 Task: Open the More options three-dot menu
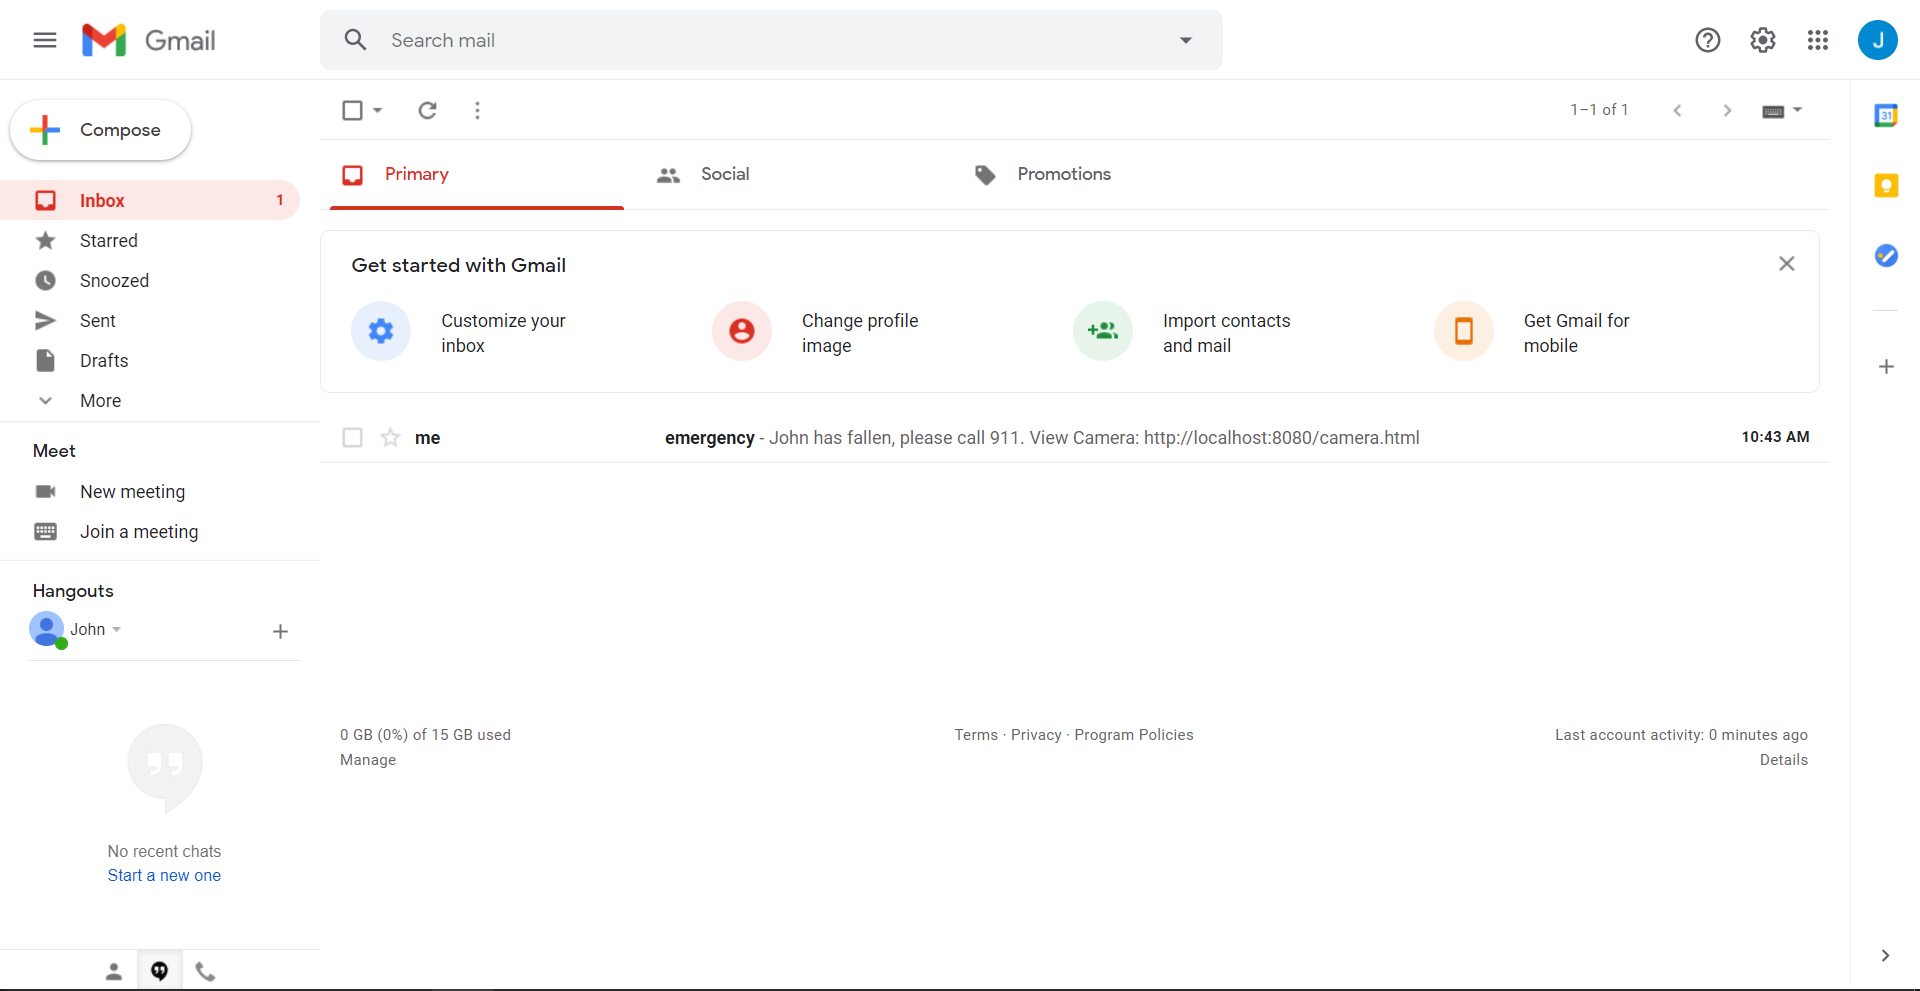coord(477,110)
